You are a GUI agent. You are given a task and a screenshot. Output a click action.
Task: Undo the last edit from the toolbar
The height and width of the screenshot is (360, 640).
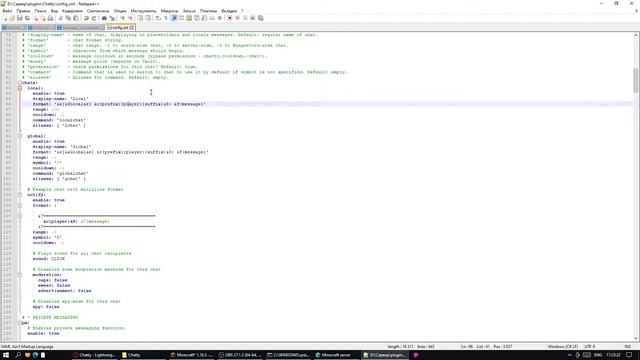click(x=86, y=18)
